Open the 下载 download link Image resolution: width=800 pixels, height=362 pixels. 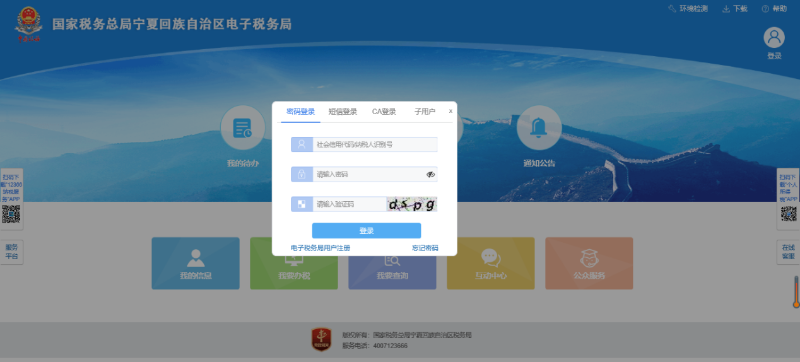(735, 9)
